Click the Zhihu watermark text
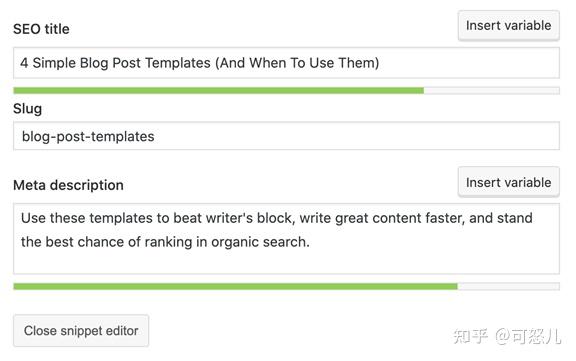 [507, 336]
